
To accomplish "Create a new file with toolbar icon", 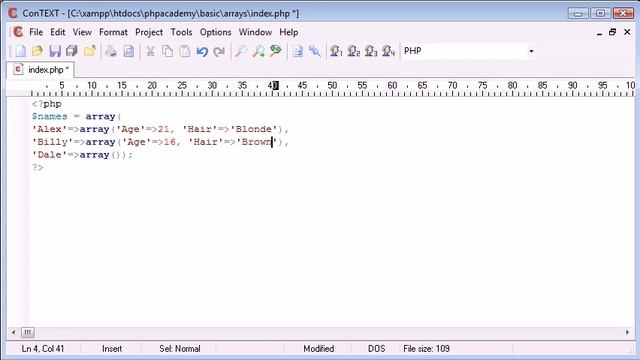I will coord(20,51).
